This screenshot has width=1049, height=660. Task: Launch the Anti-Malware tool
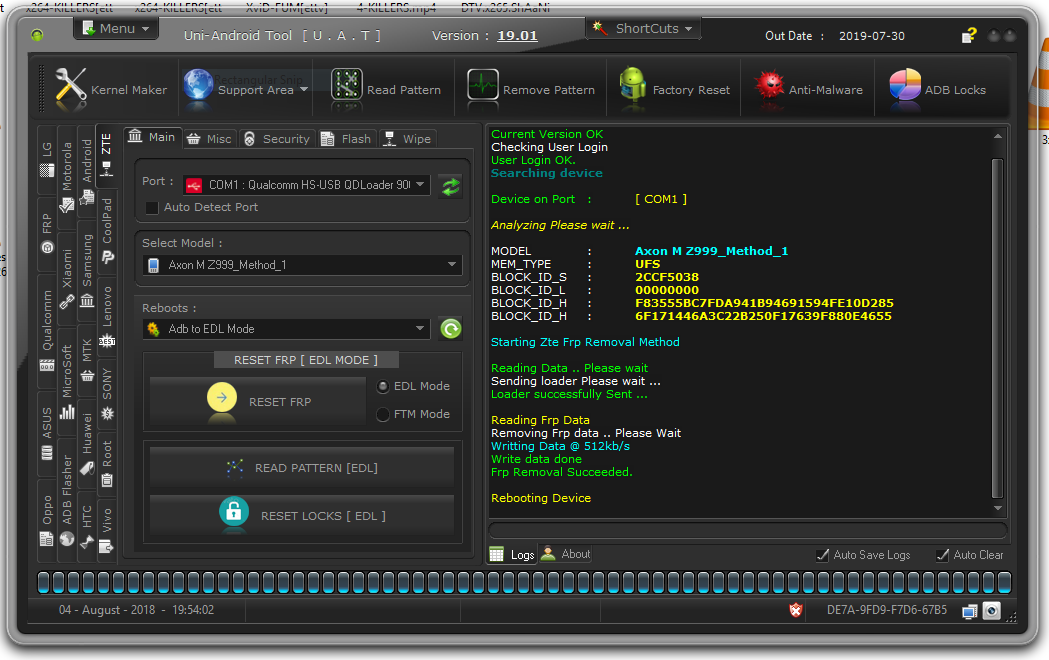click(x=809, y=89)
